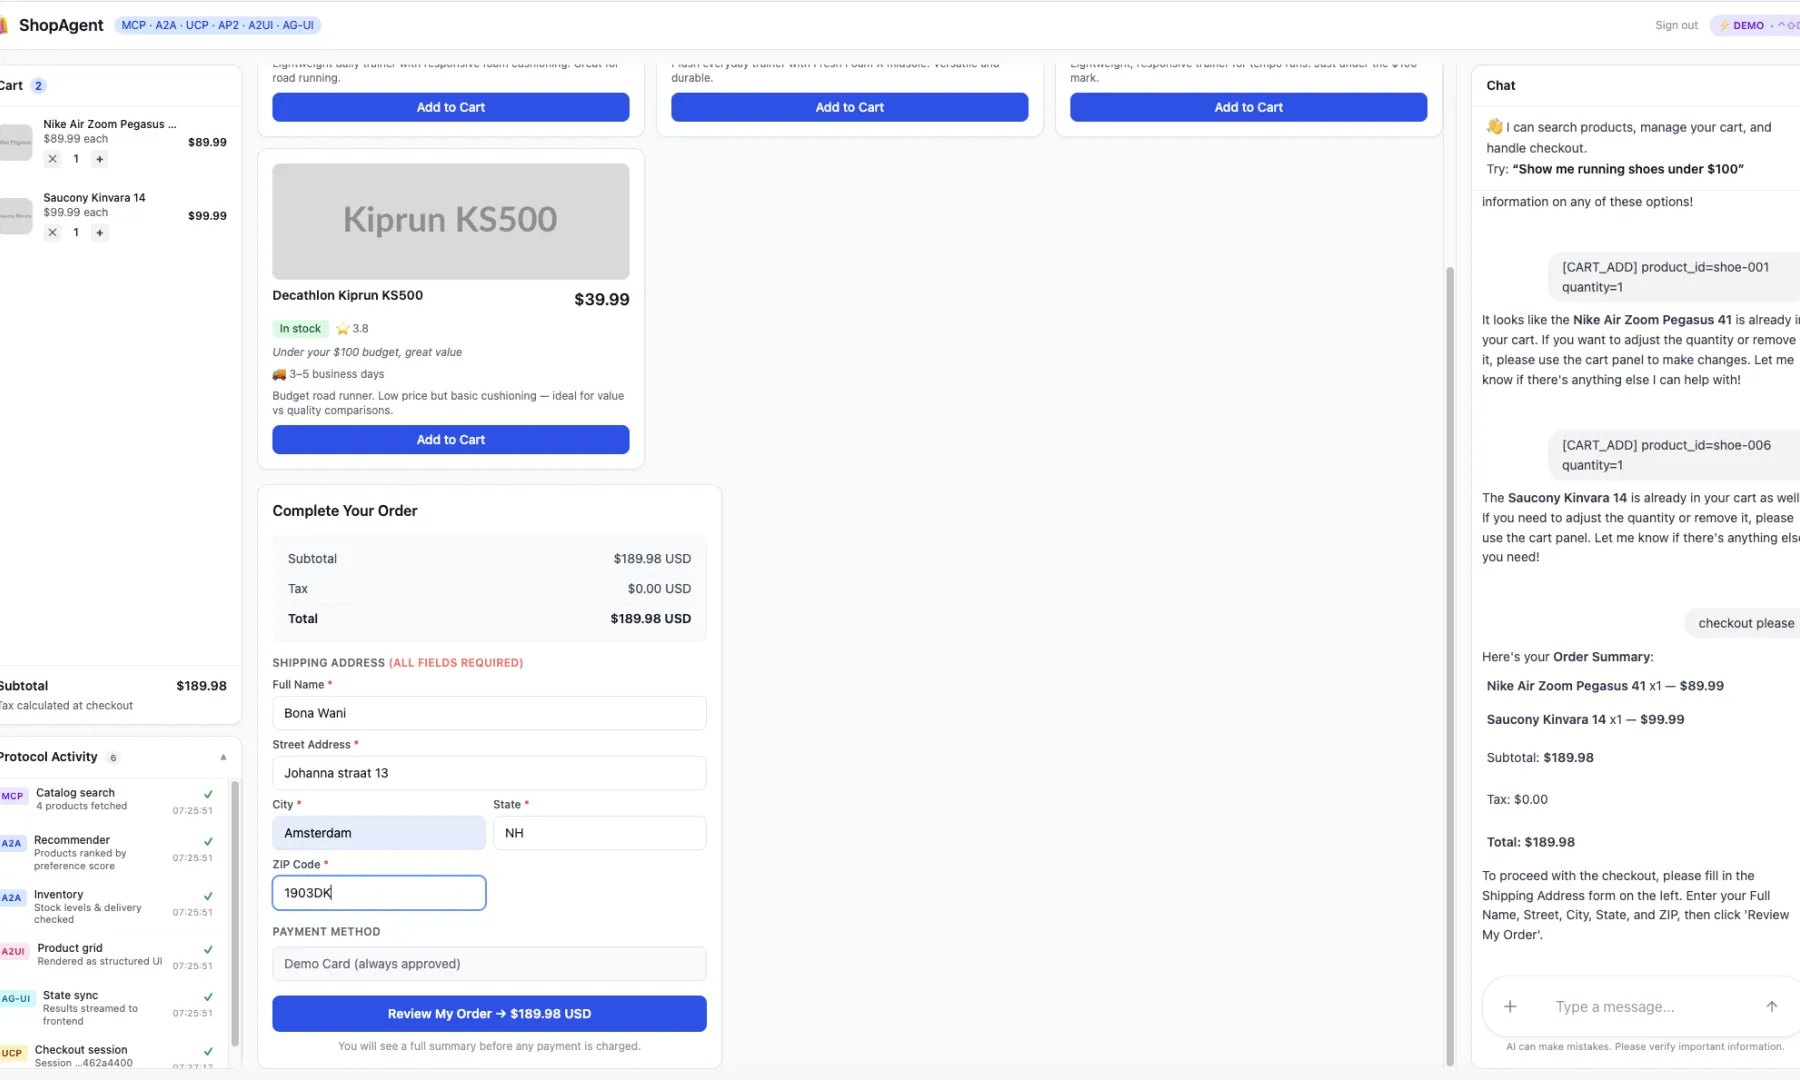1800x1080 pixels.
Task: Click the ZIP Code field
Action: click(x=379, y=893)
